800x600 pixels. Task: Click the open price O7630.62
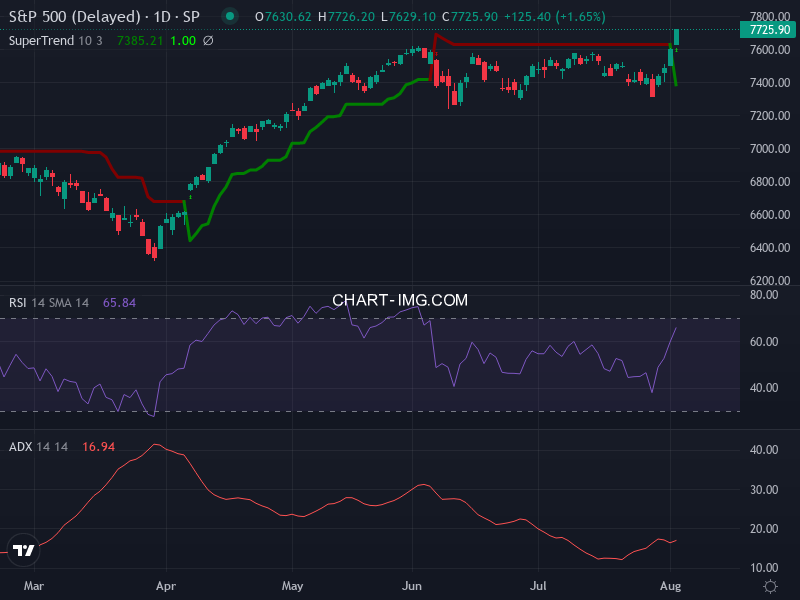tap(283, 17)
